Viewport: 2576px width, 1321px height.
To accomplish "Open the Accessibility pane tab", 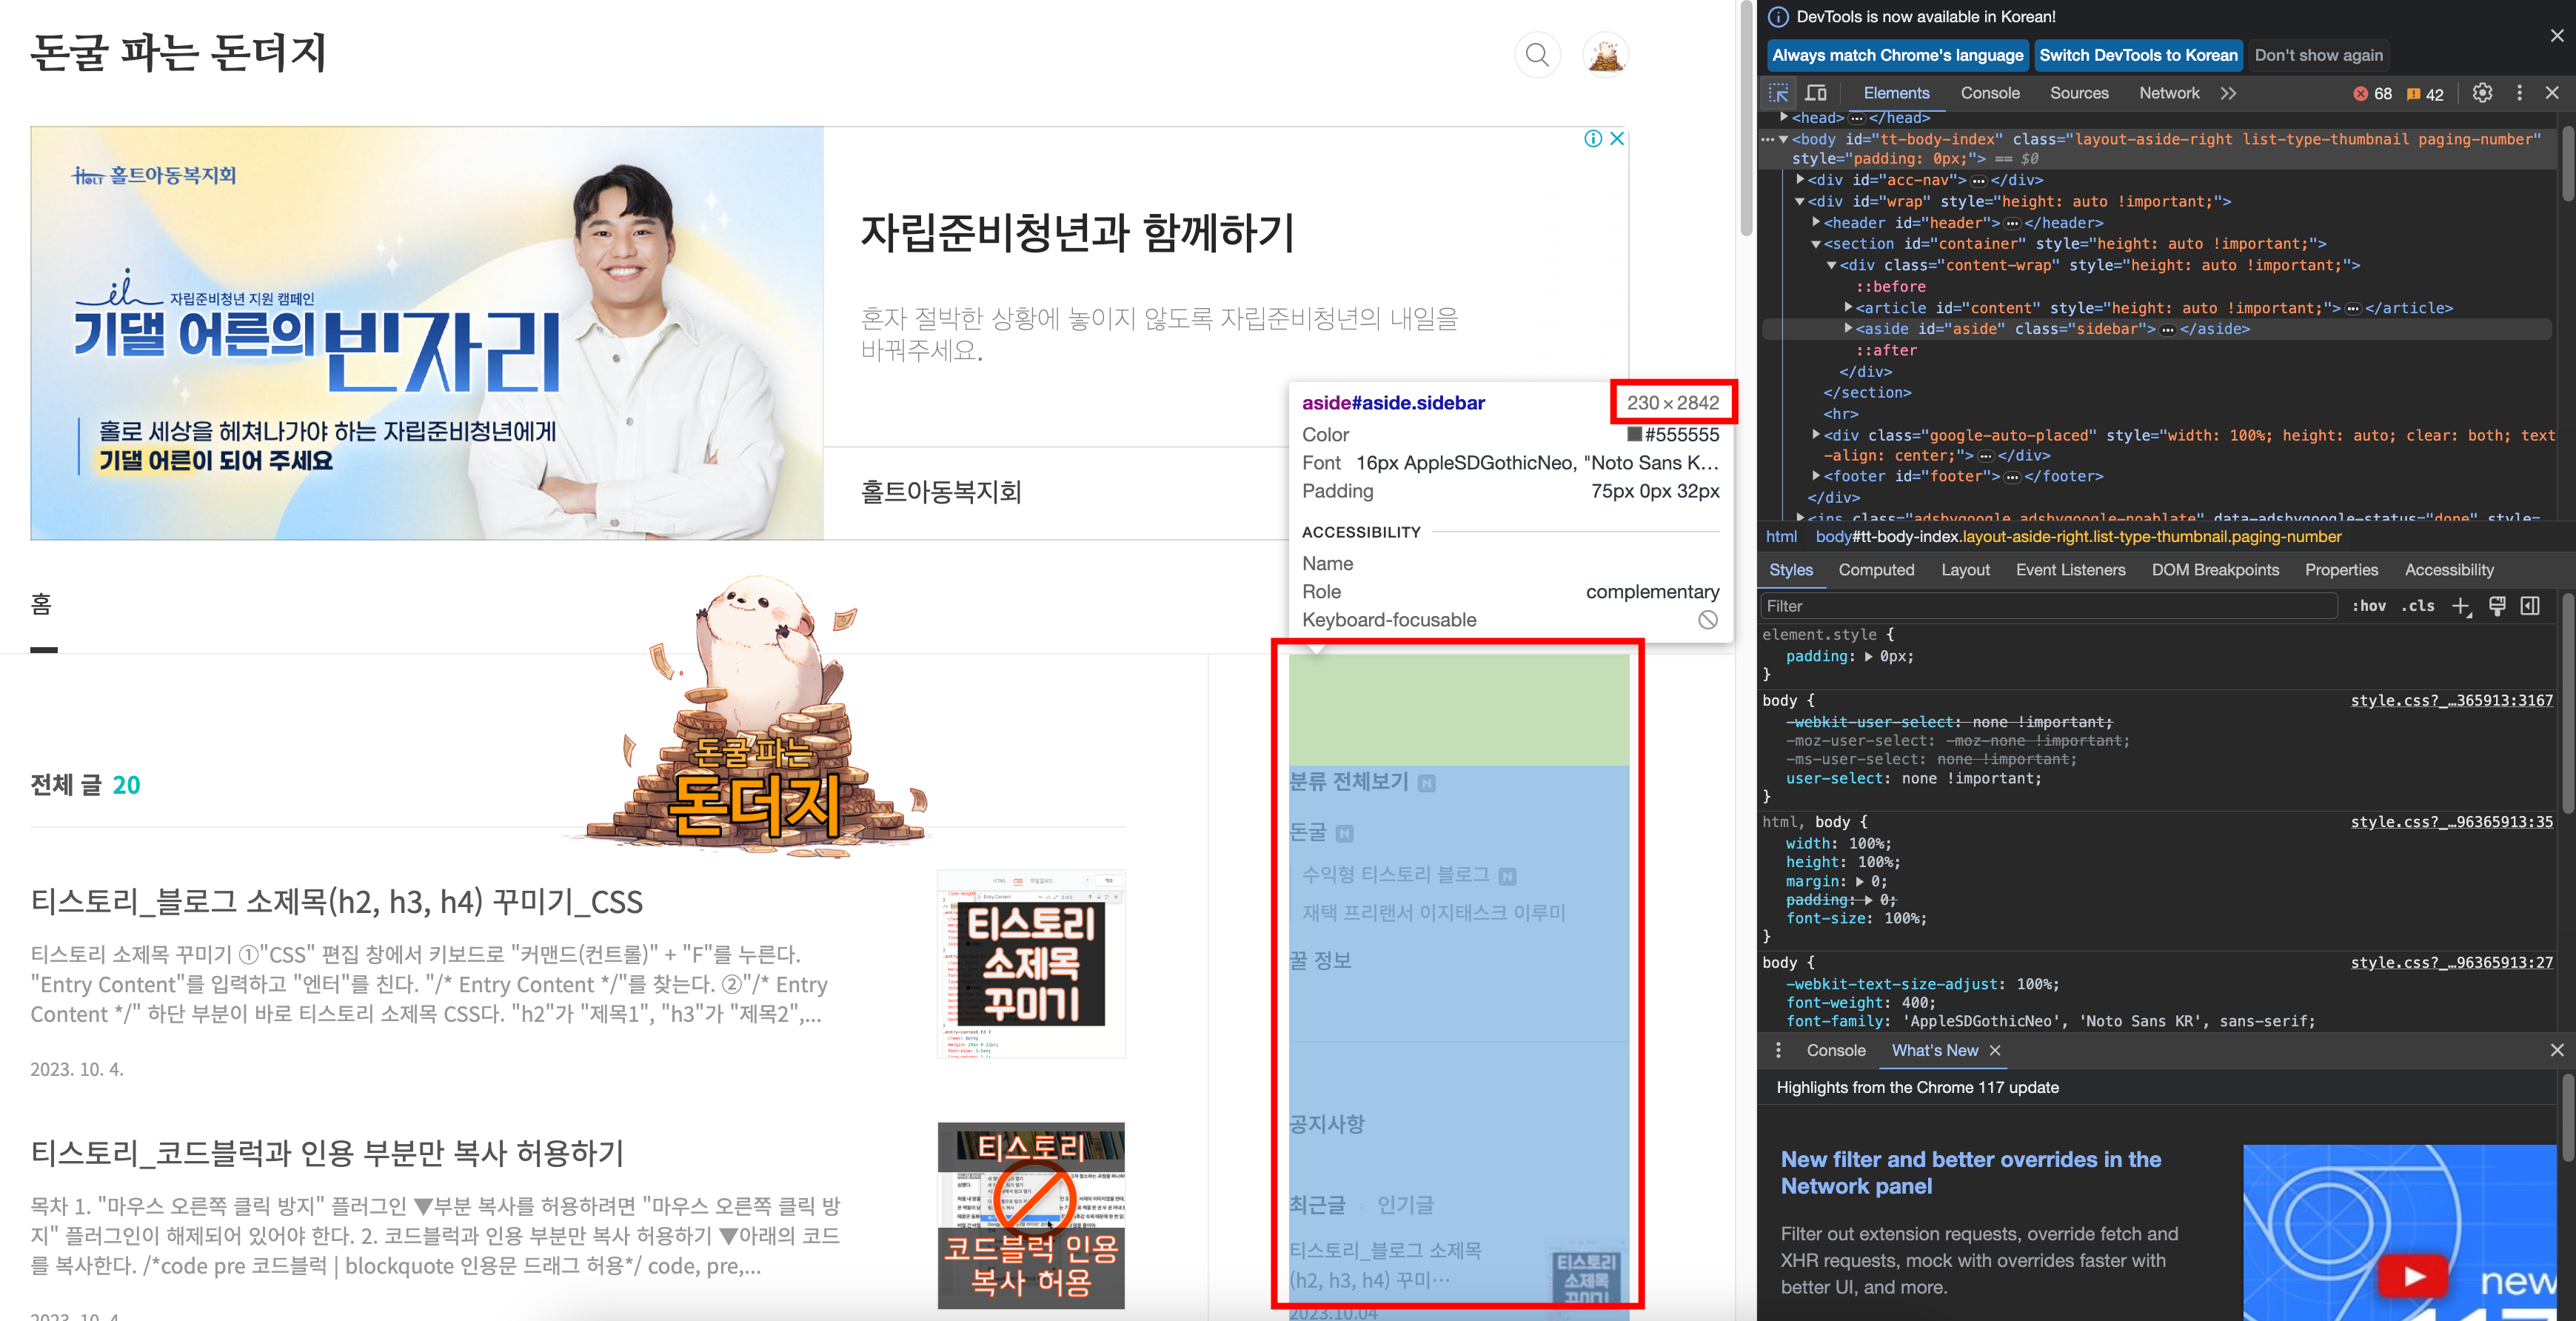I will click(2449, 570).
